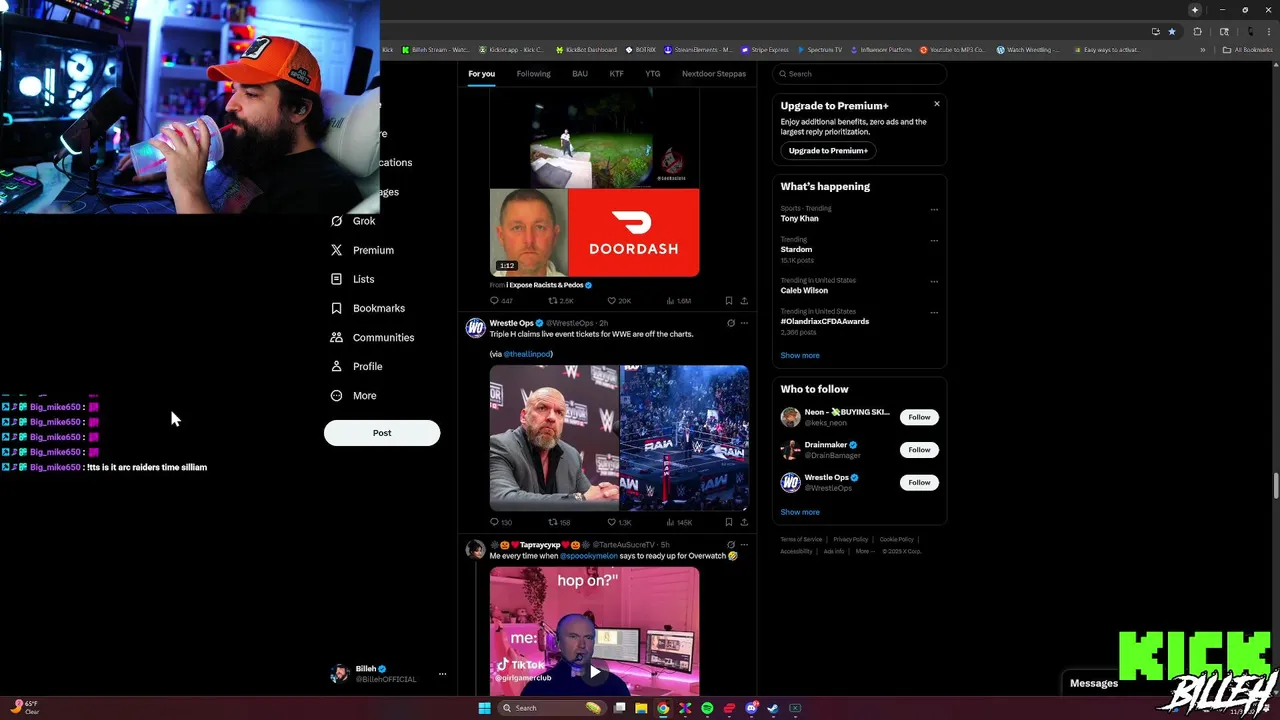Image resolution: width=1280 pixels, height=720 pixels.
Task: Bookmark the Wrestle Ops Triple H post
Action: (x=729, y=522)
